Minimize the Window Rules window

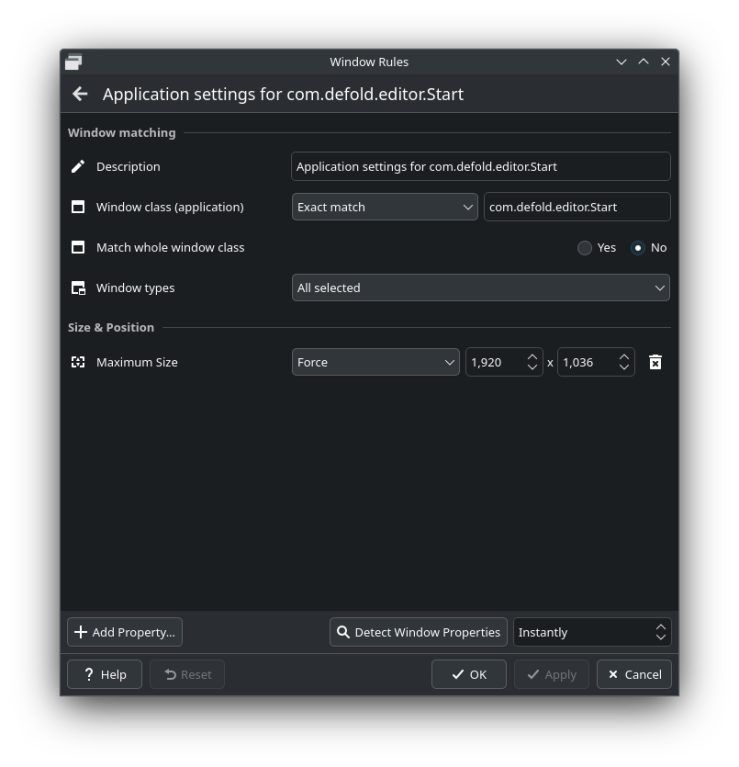[x=621, y=62]
